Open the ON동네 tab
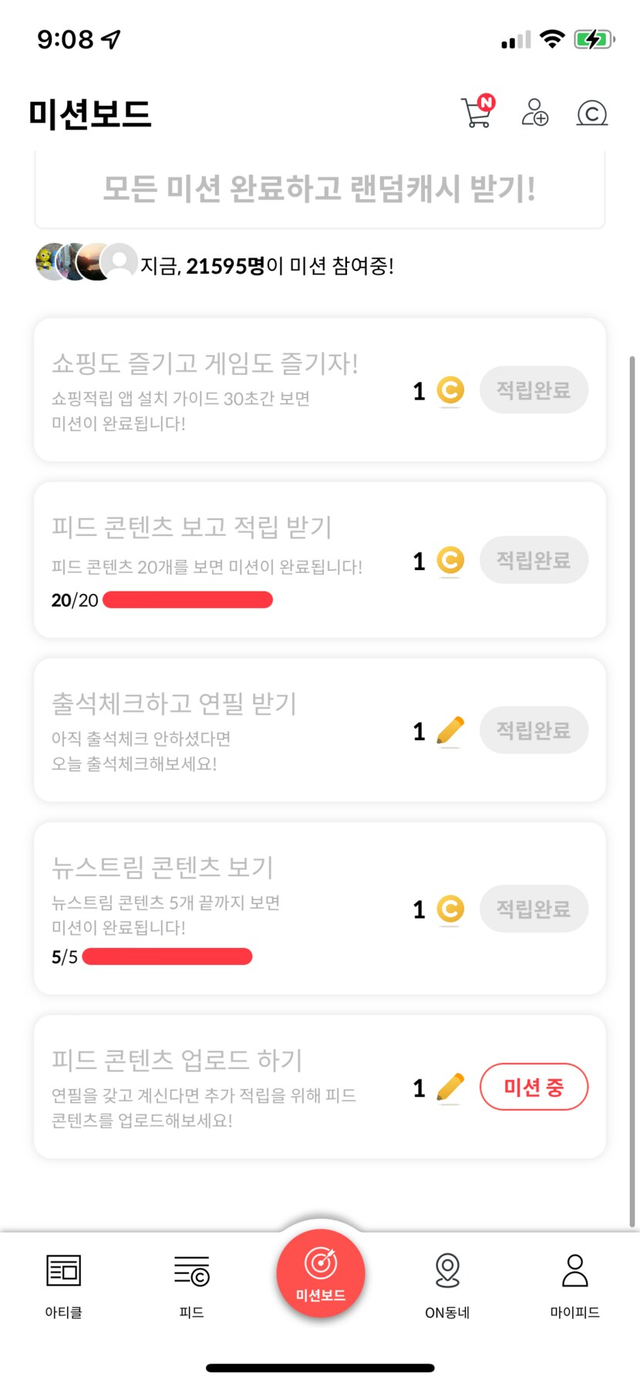 447,1285
